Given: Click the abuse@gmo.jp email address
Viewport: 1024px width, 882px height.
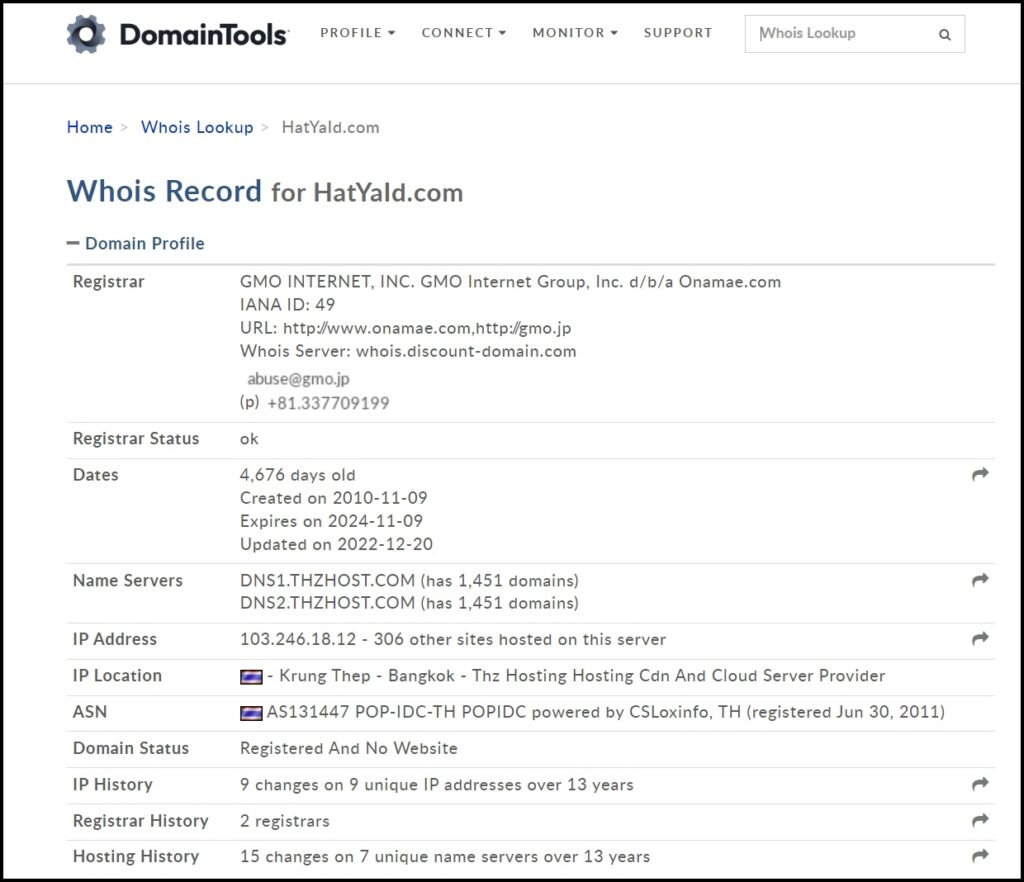Looking at the screenshot, I should pos(298,379).
